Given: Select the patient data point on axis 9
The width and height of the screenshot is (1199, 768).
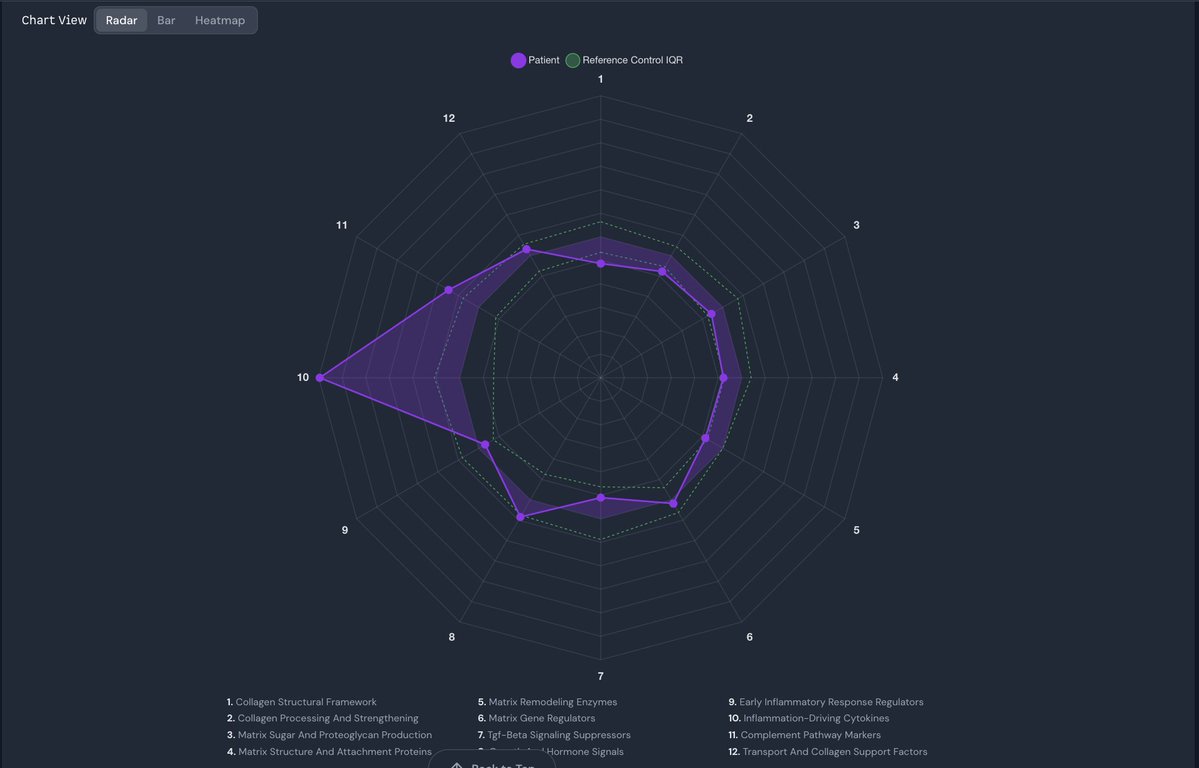Looking at the screenshot, I should coord(485,444).
